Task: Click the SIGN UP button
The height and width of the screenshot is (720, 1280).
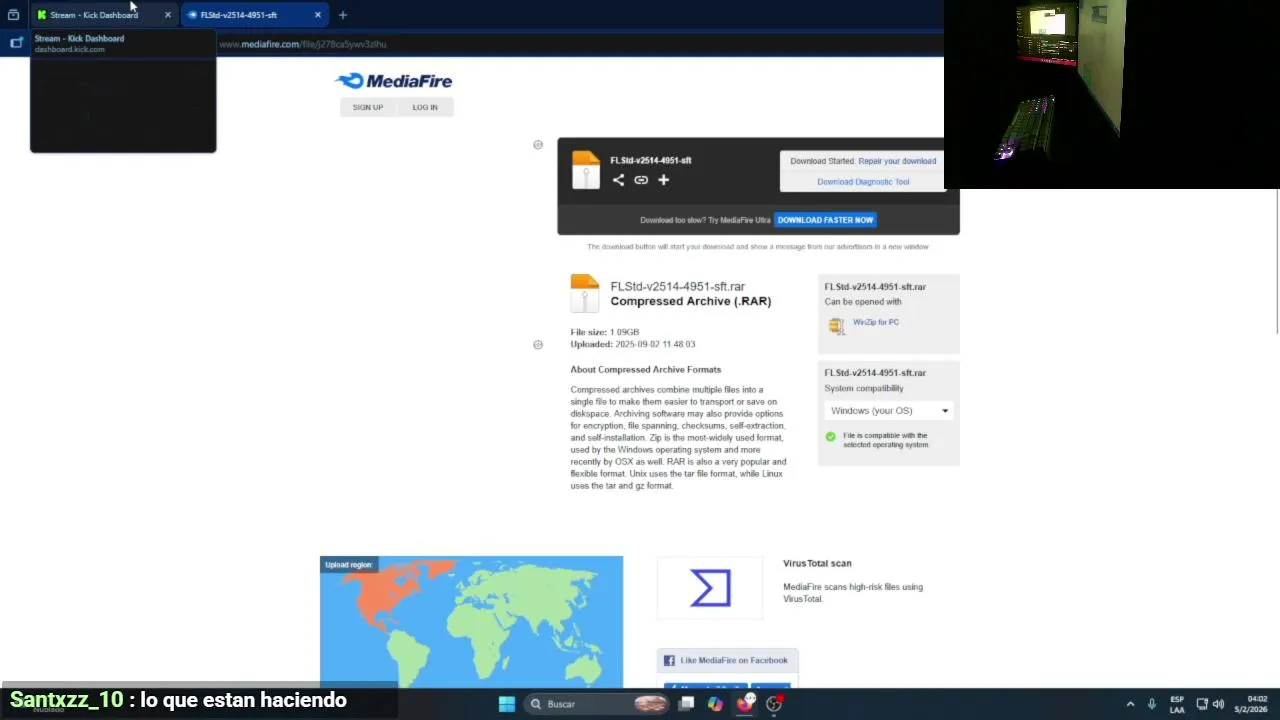Action: pyautogui.click(x=367, y=107)
